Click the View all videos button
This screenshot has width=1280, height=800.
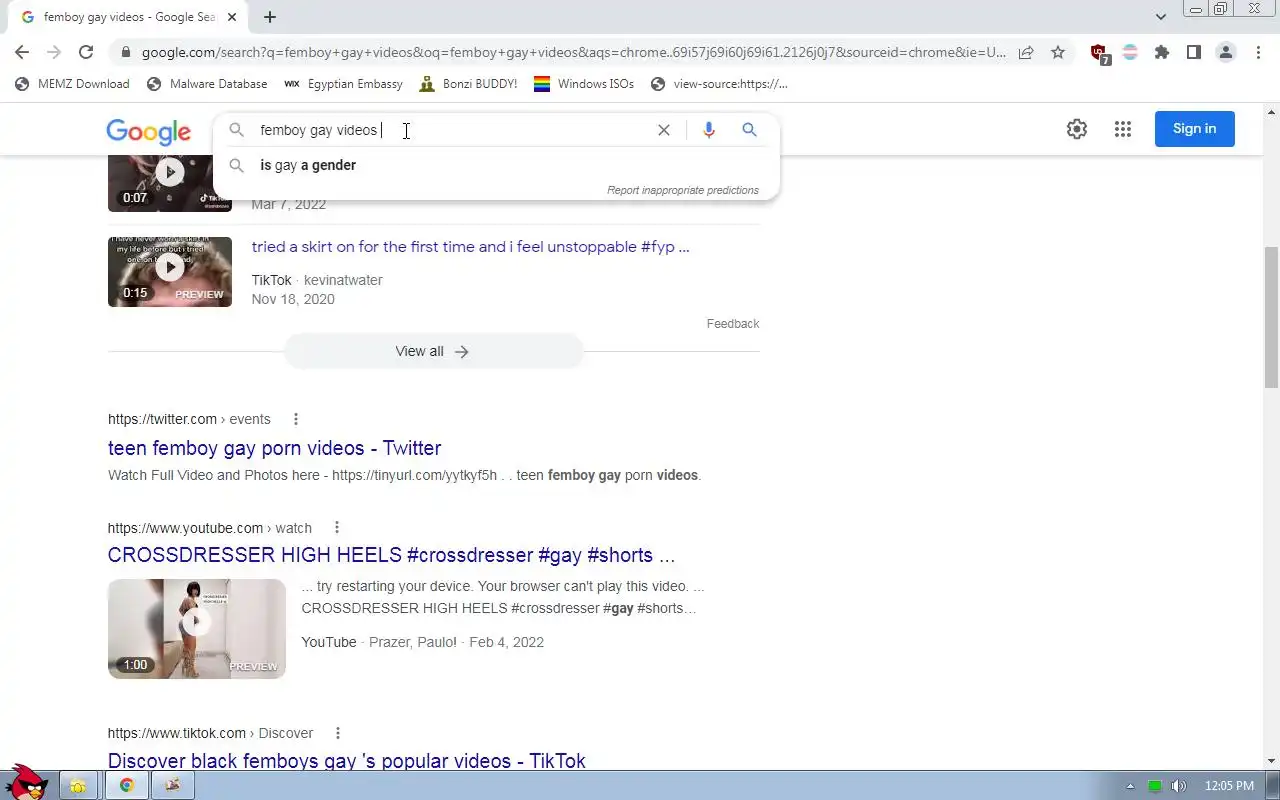[x=433, y=351]
